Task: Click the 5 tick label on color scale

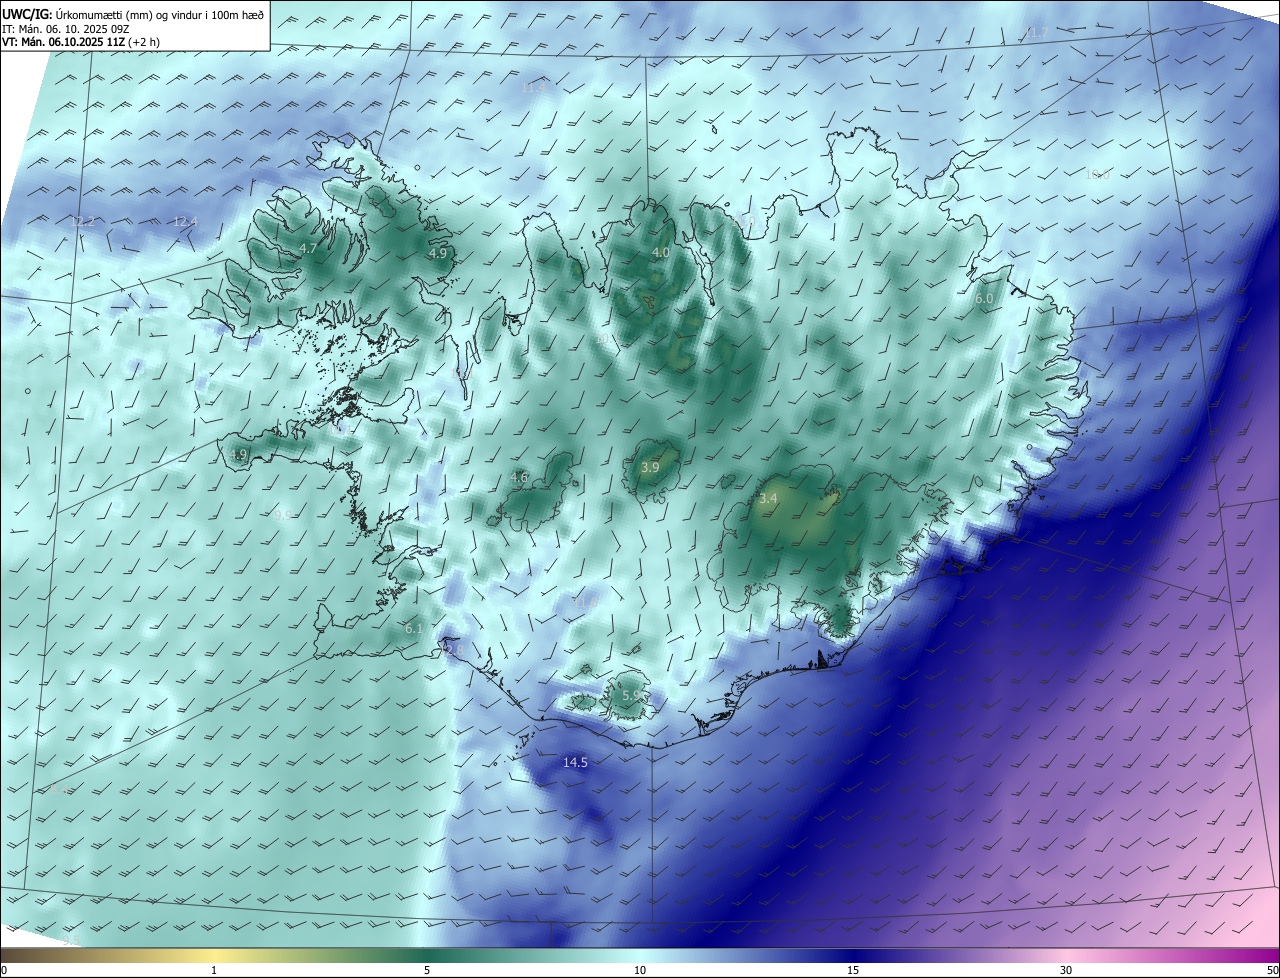Action: tap(427, 970)
